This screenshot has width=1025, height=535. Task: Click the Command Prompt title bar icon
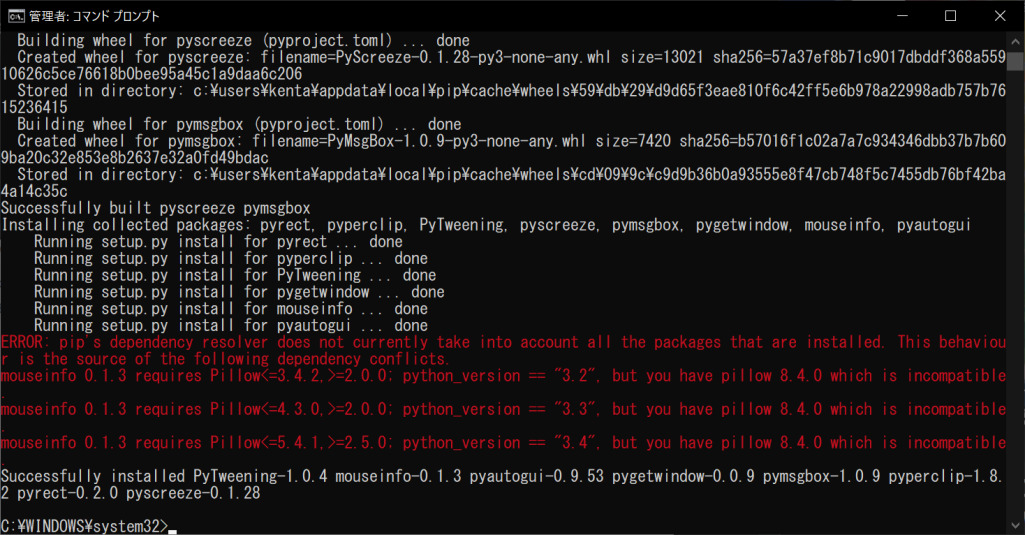[x=16, y=16]
